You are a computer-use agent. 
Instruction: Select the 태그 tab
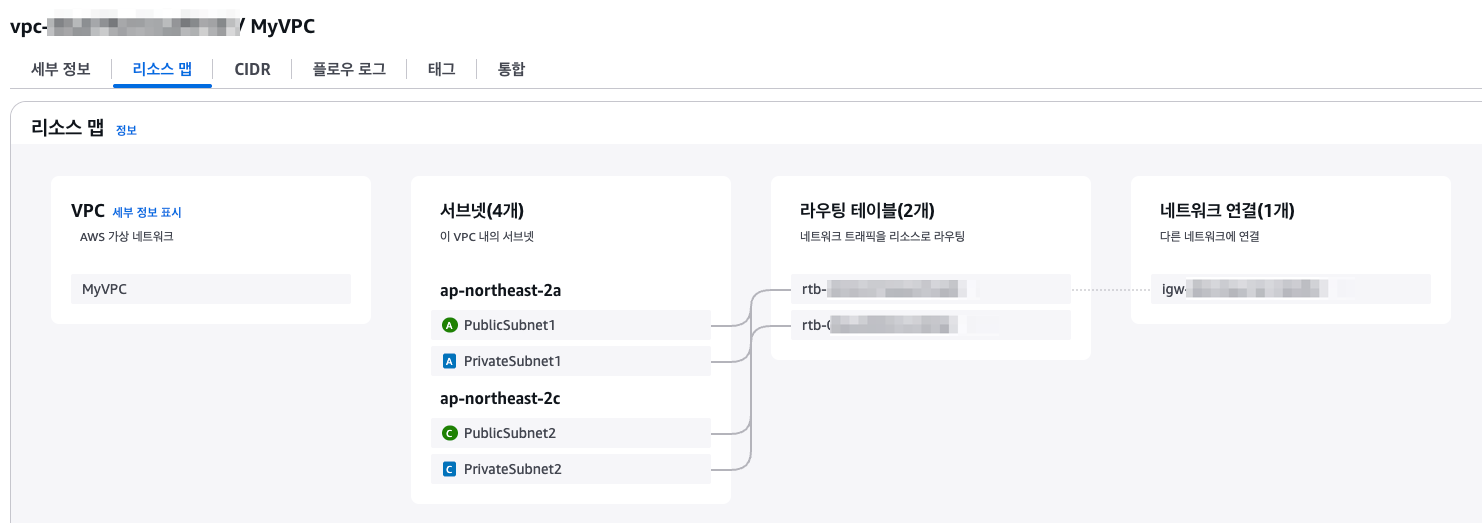(441, 69)
